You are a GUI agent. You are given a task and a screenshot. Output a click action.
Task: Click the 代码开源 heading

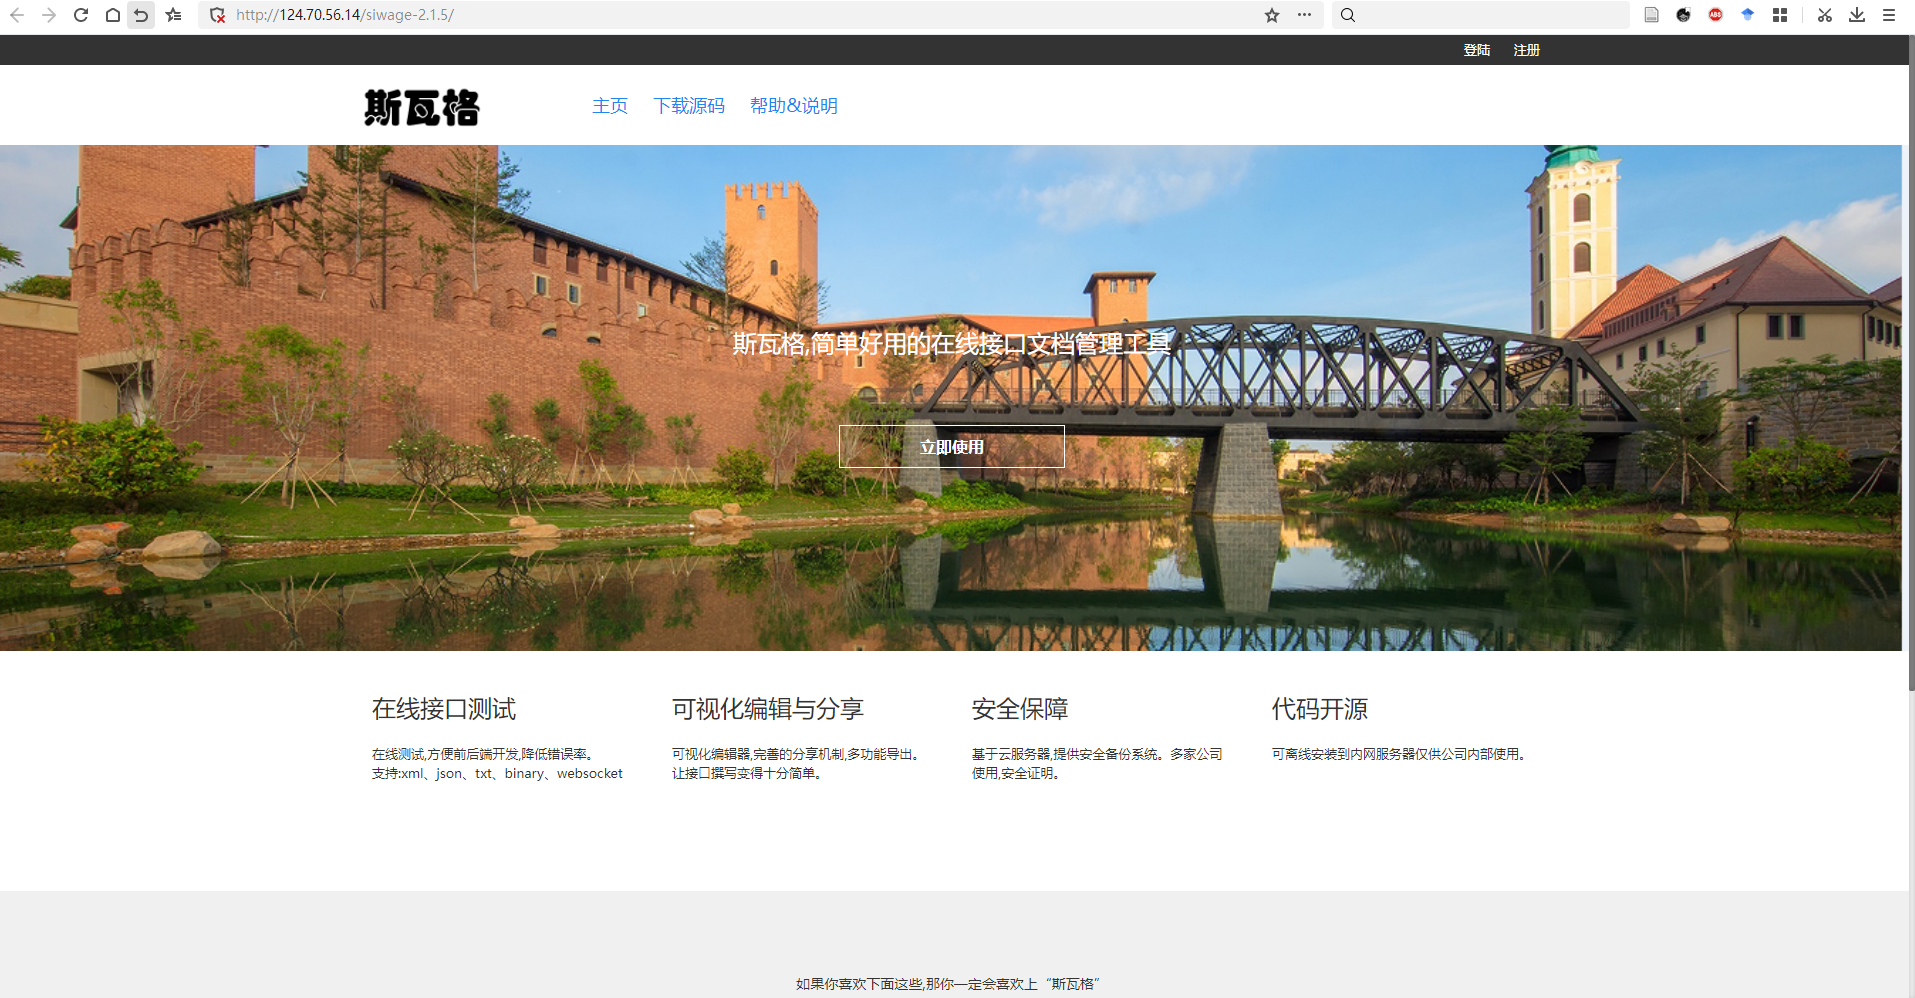[1320, 709]
